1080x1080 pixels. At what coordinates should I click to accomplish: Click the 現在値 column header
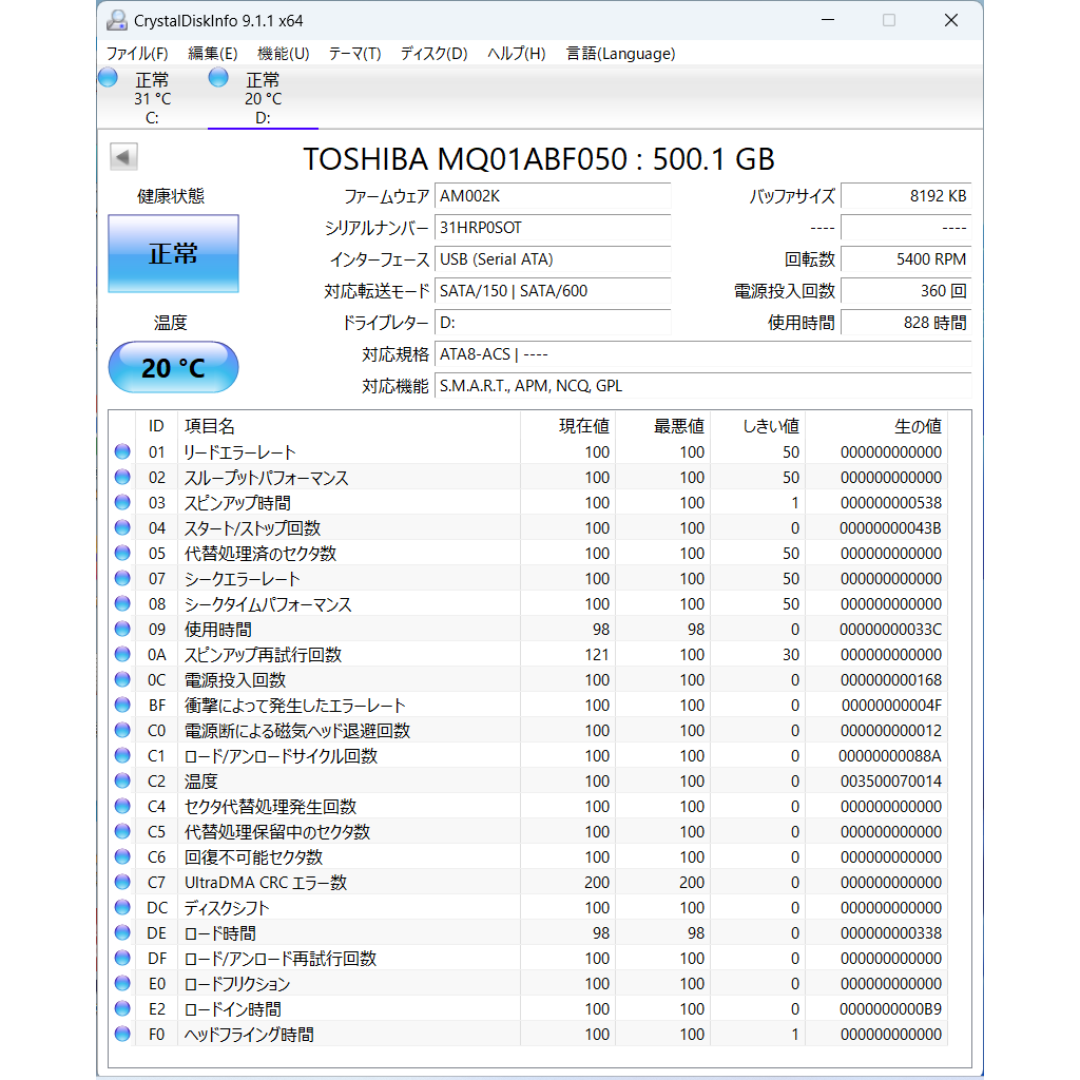[x=568, y=426]
